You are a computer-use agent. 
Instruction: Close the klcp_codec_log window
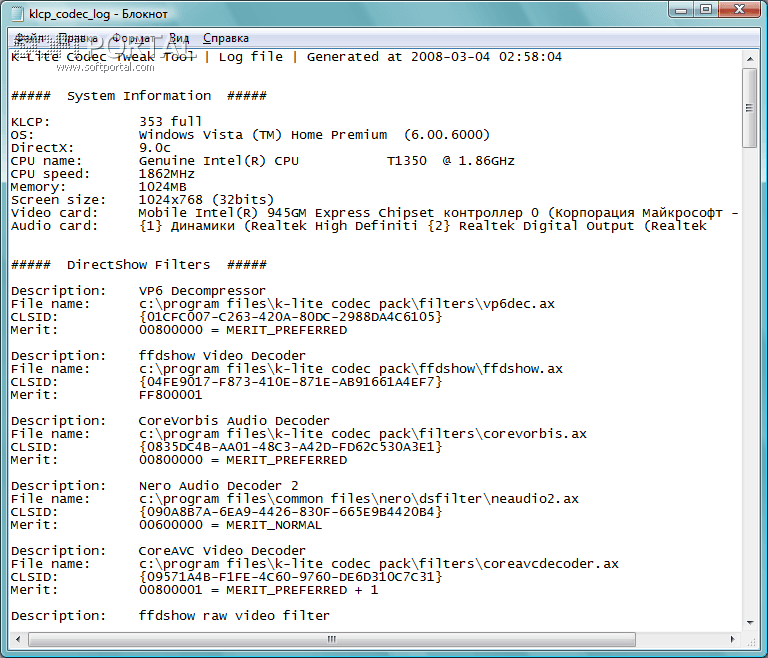[740, 10]
